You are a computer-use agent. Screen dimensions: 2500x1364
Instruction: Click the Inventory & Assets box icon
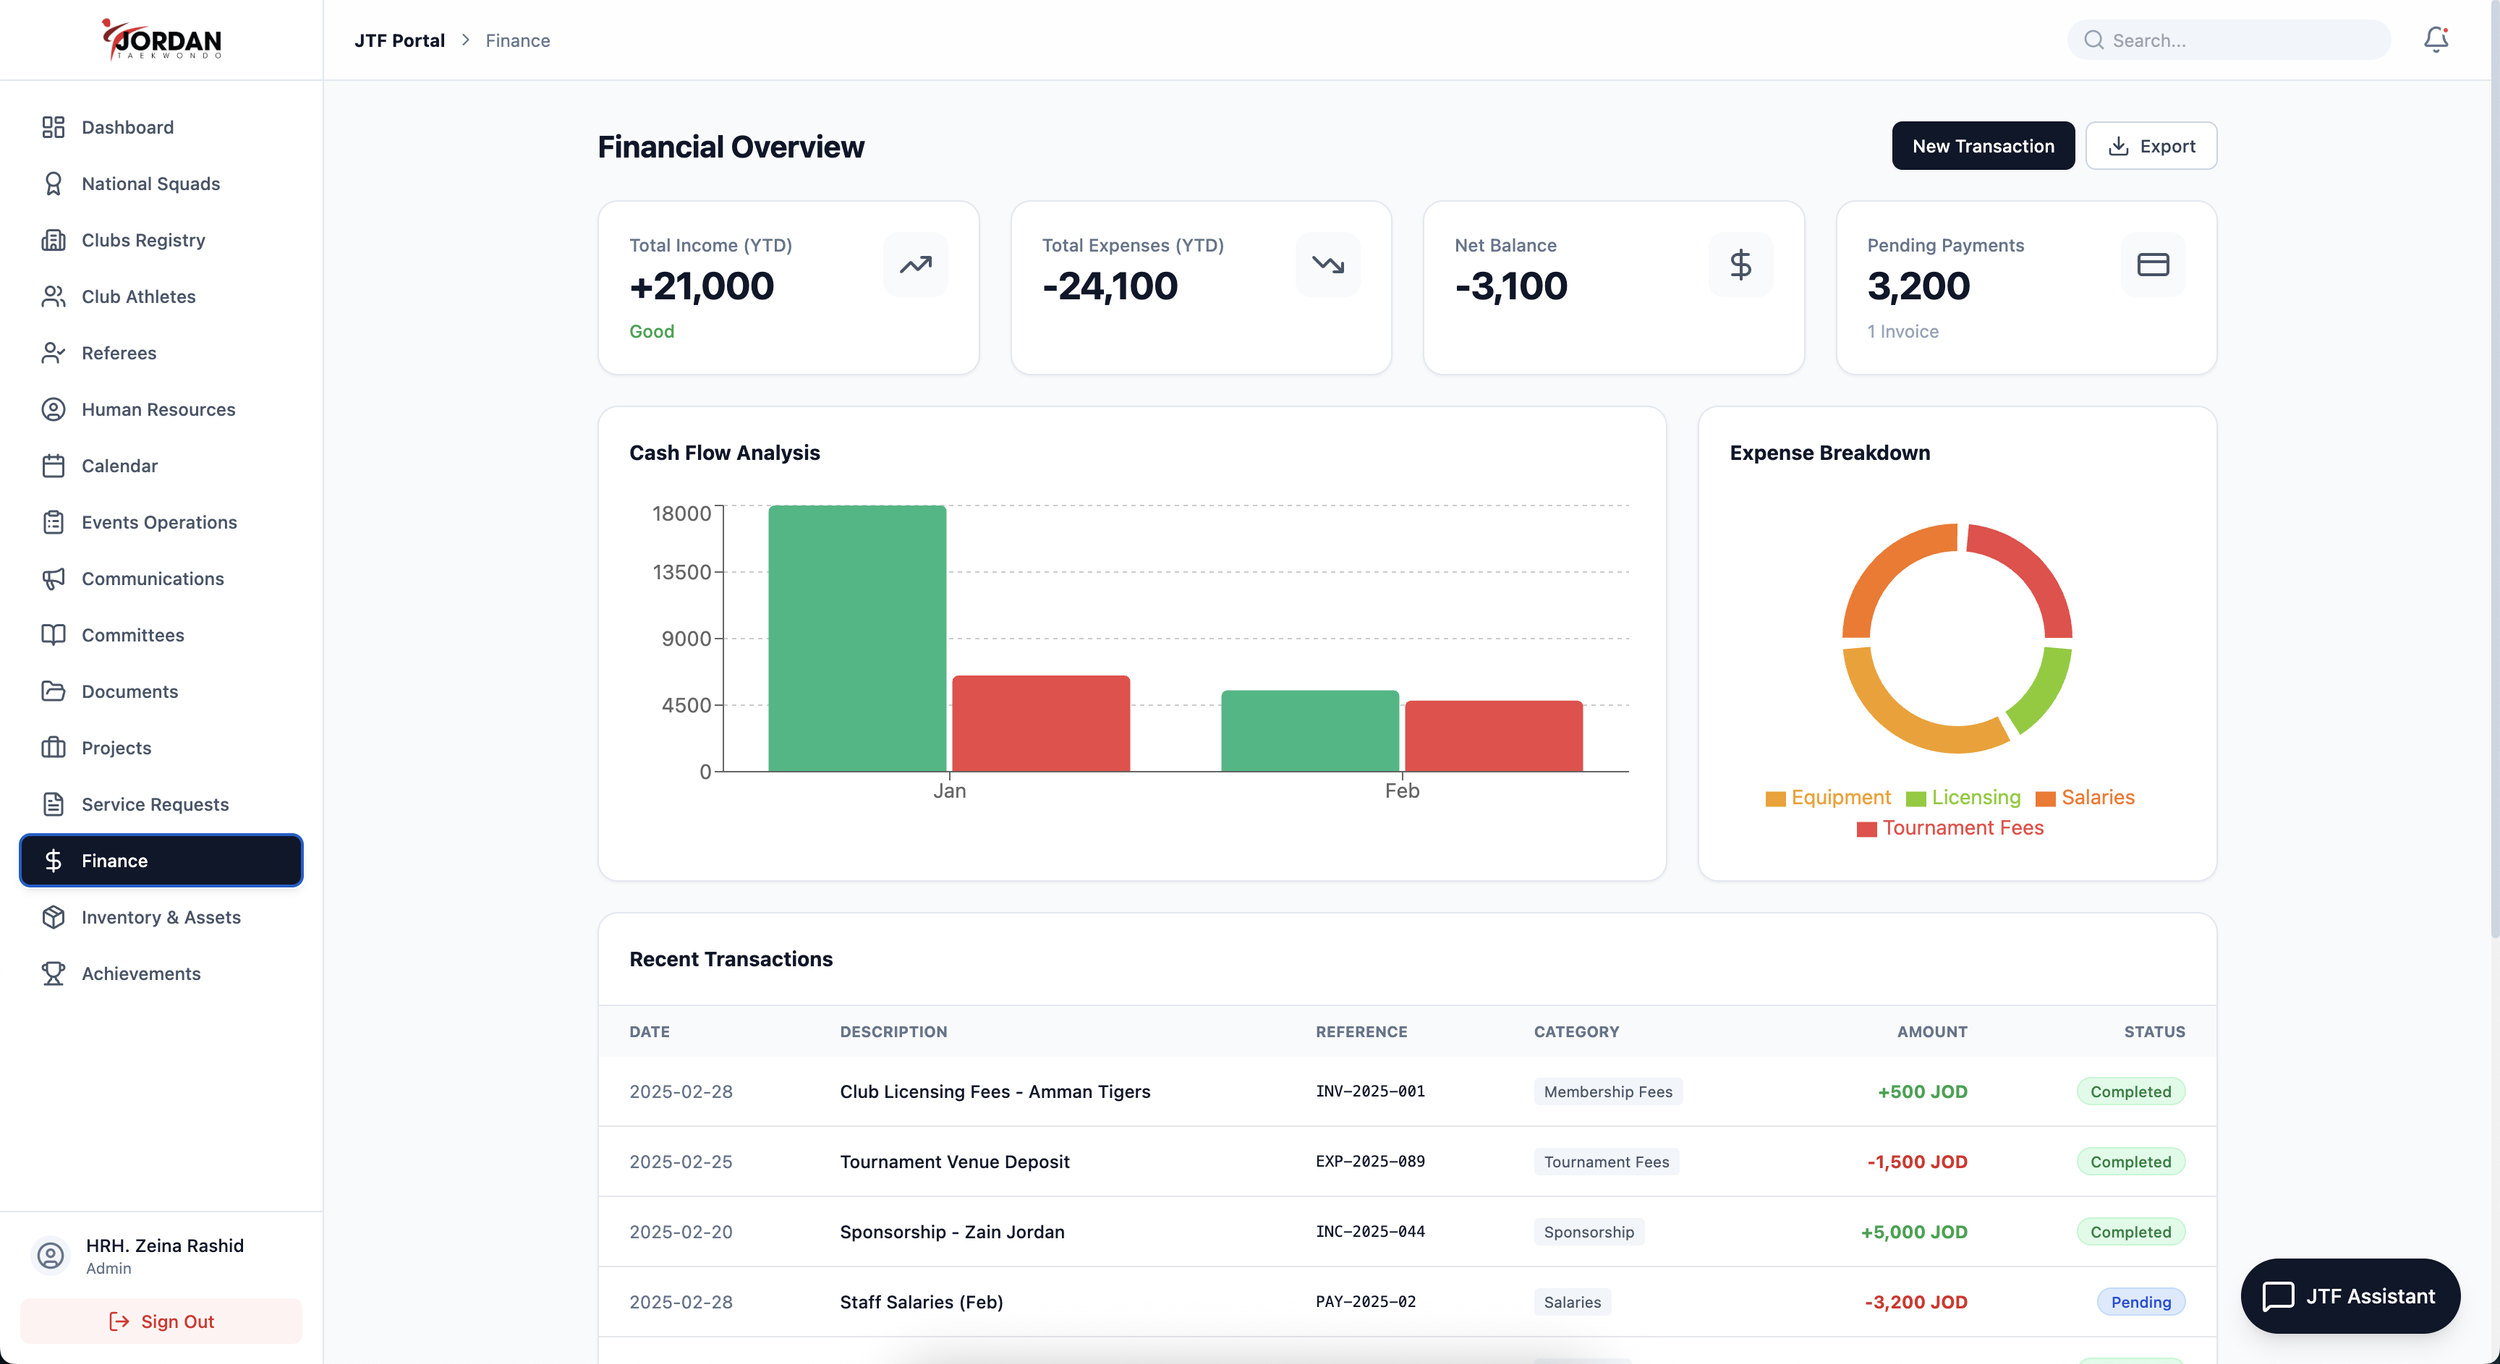pyautogui.click(x=53, y=917)
